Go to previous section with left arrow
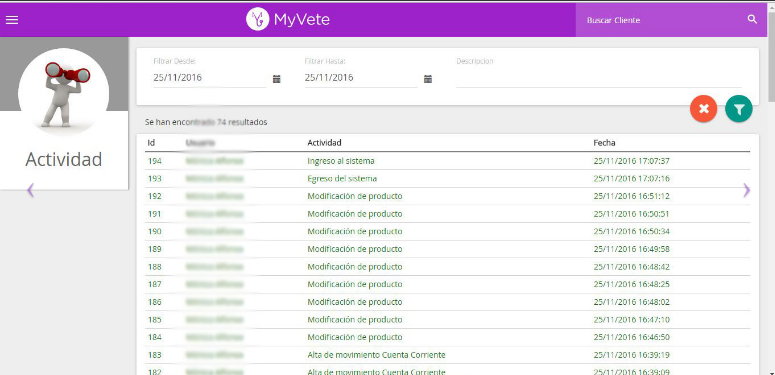 tap(30, 190)
